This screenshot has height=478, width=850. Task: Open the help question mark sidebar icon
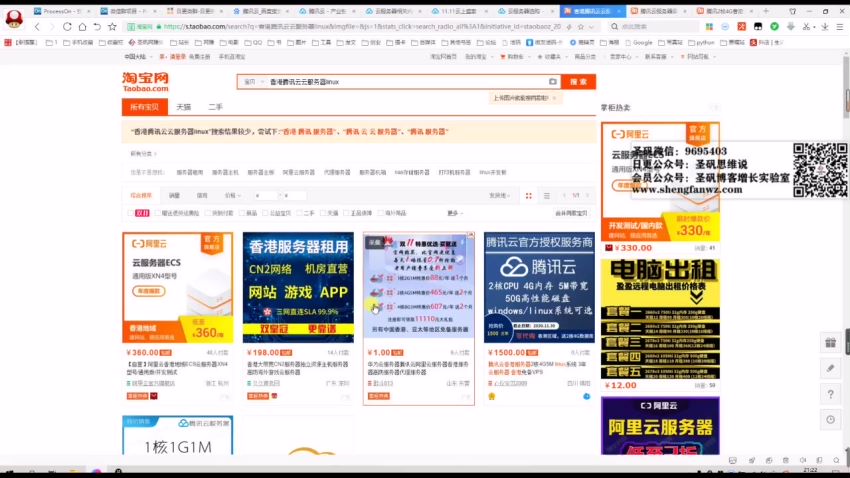tap(830, 395)
